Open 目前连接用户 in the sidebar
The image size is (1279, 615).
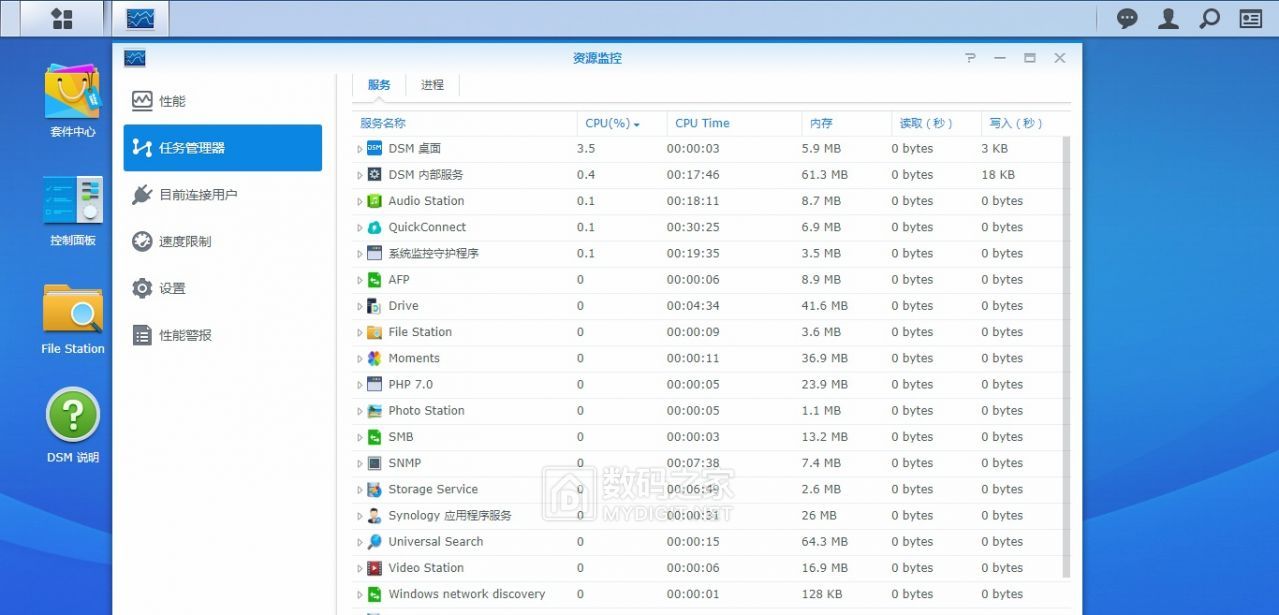pyautogui.click(x=223, y=195)
